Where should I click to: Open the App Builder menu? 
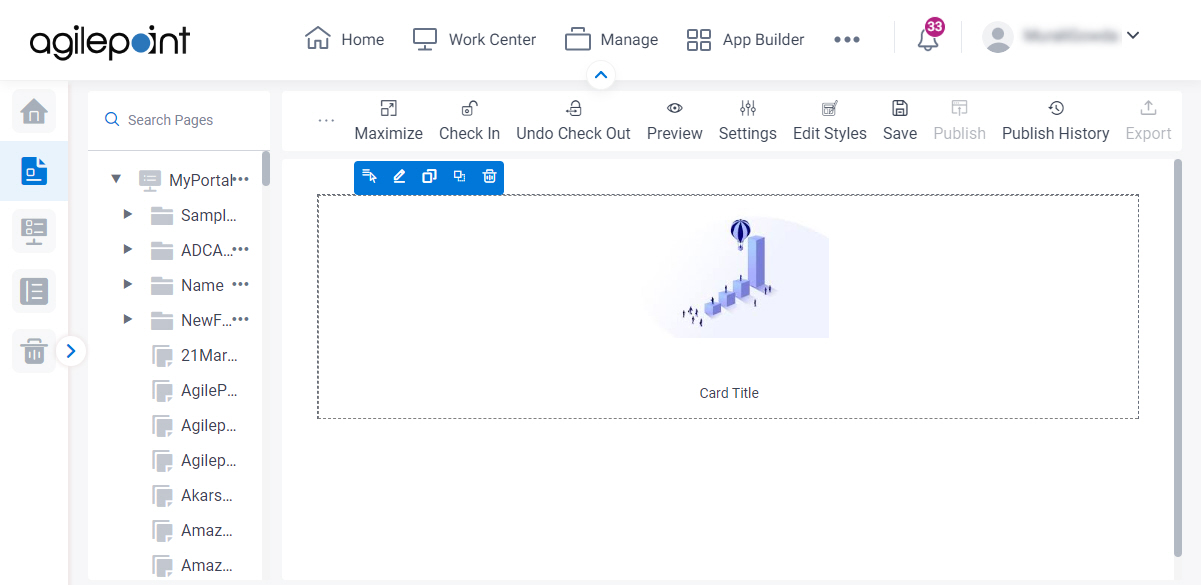(745, 40)
